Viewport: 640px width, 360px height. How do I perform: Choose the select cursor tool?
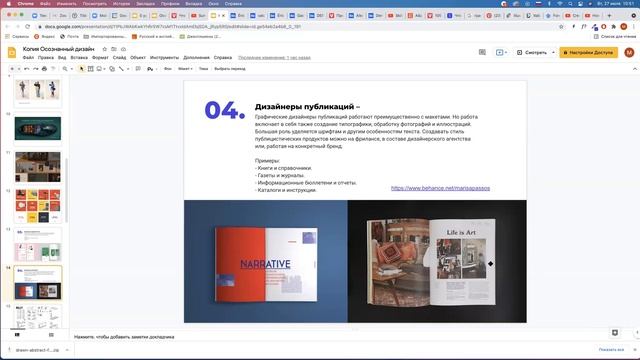click(x=81, y=69)
